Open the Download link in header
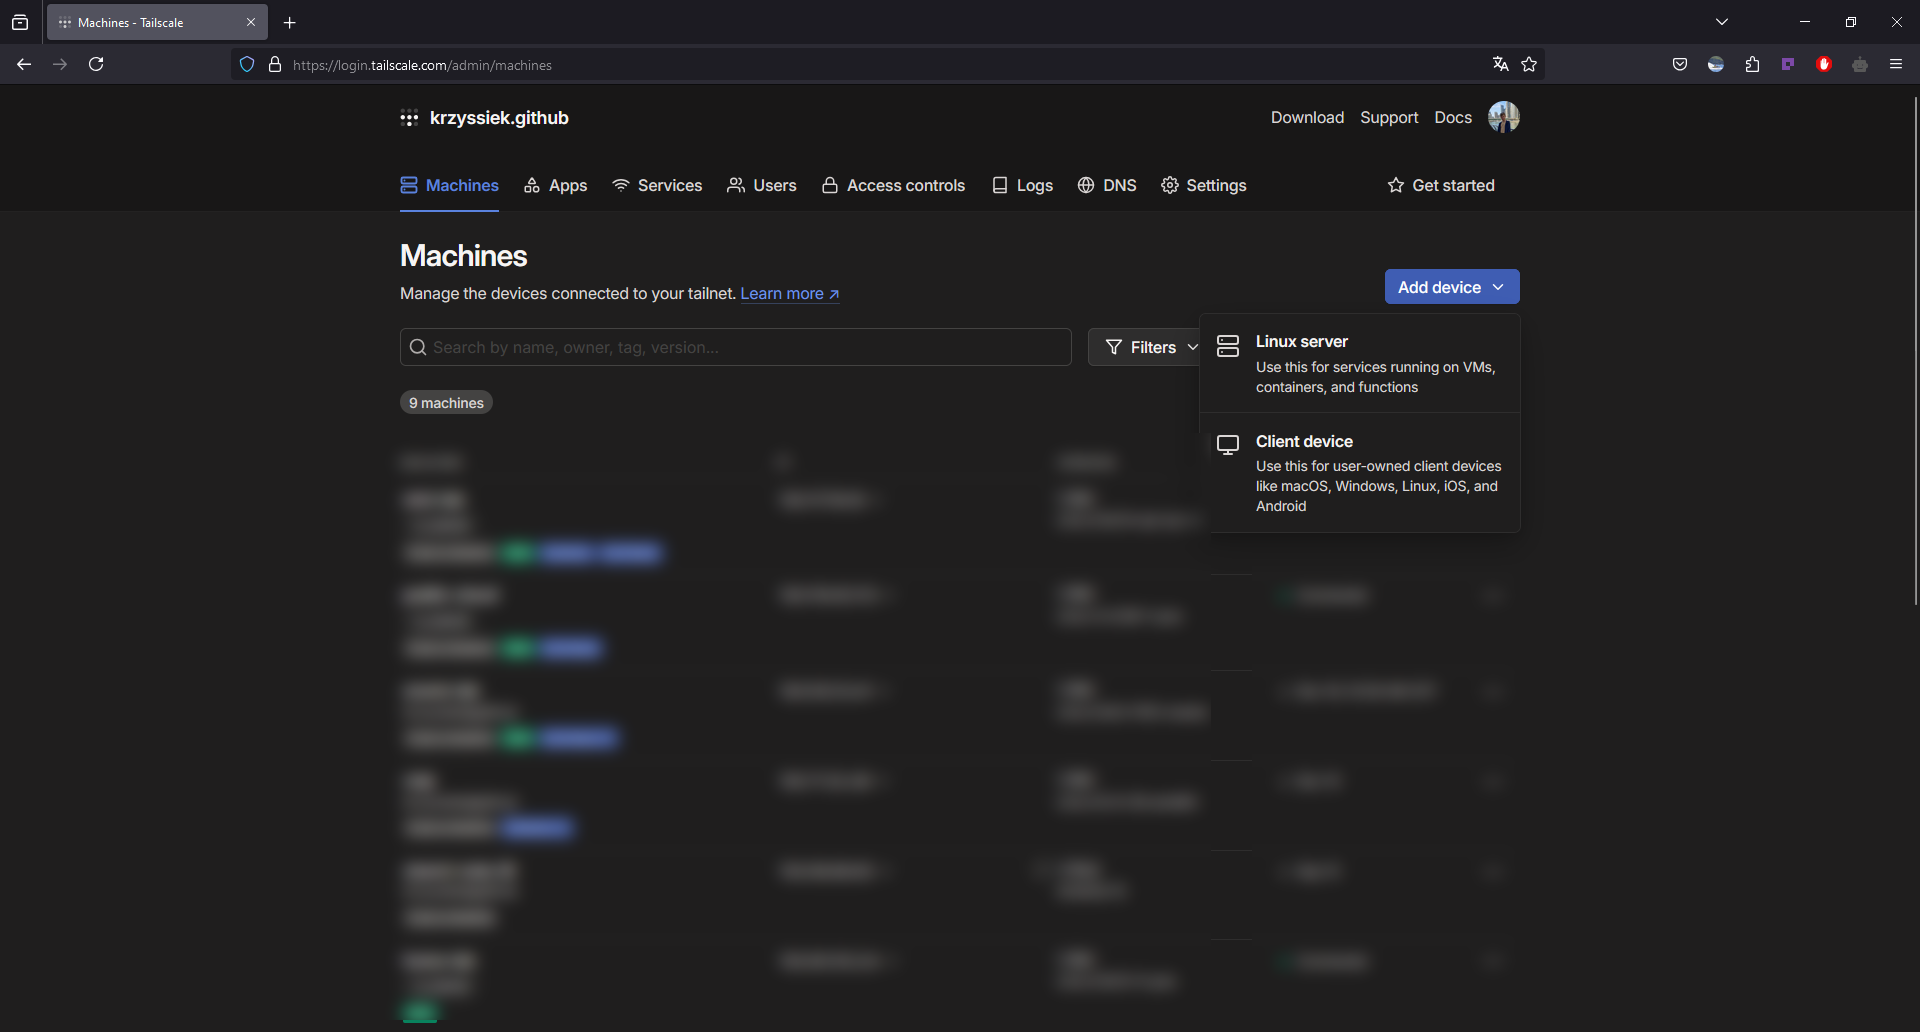 pyautogui.click(x=1307, y=117)
